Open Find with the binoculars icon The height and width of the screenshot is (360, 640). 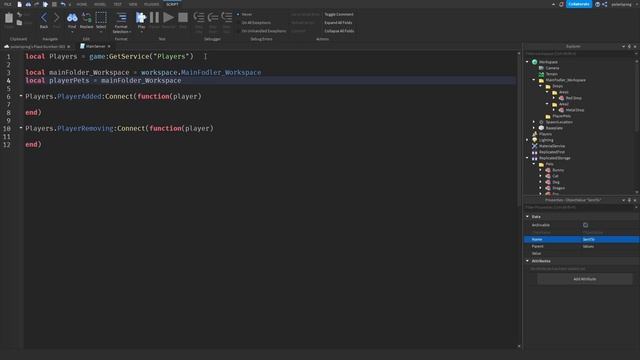72,18
